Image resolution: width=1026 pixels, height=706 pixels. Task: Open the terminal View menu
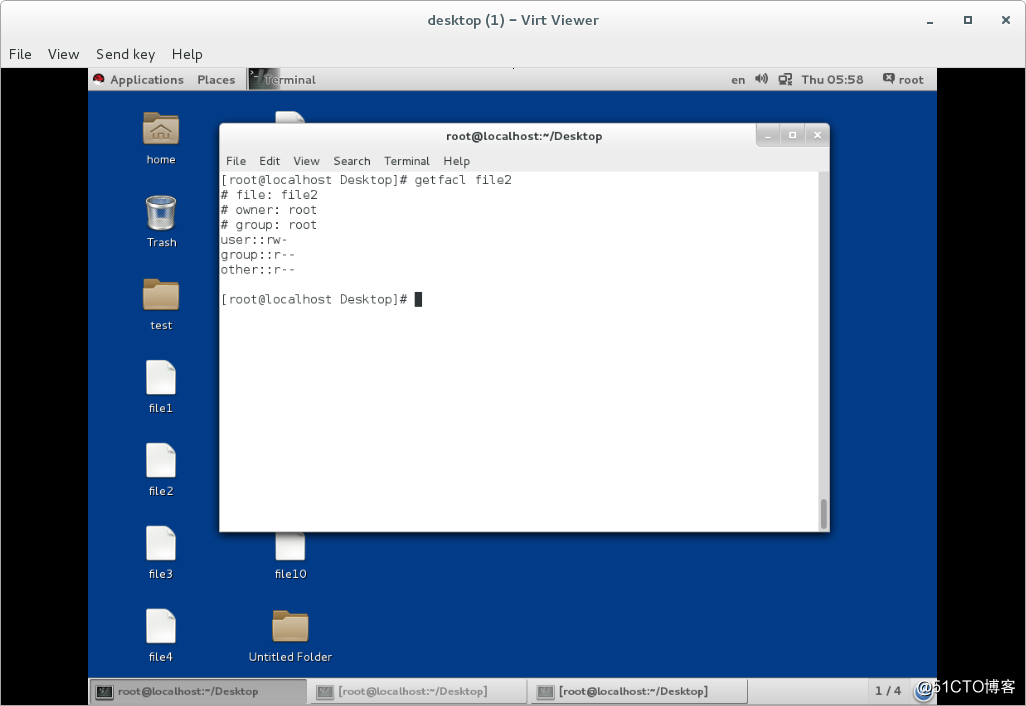(306, 161)
